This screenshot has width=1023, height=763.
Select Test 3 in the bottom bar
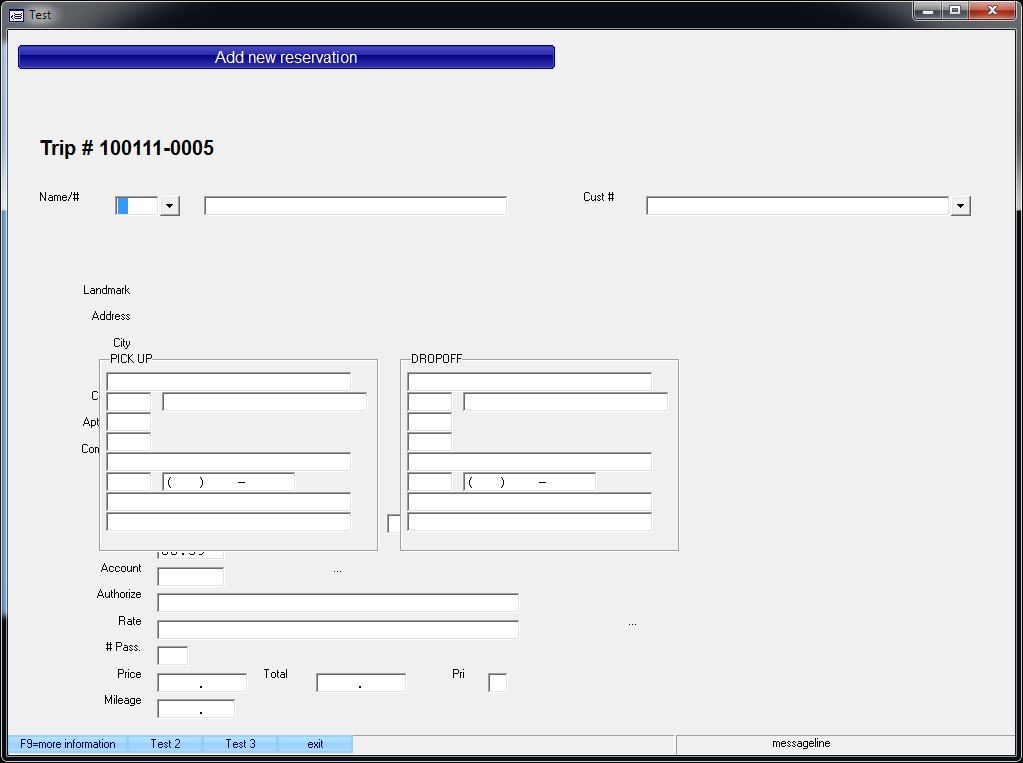coord(240,744)
